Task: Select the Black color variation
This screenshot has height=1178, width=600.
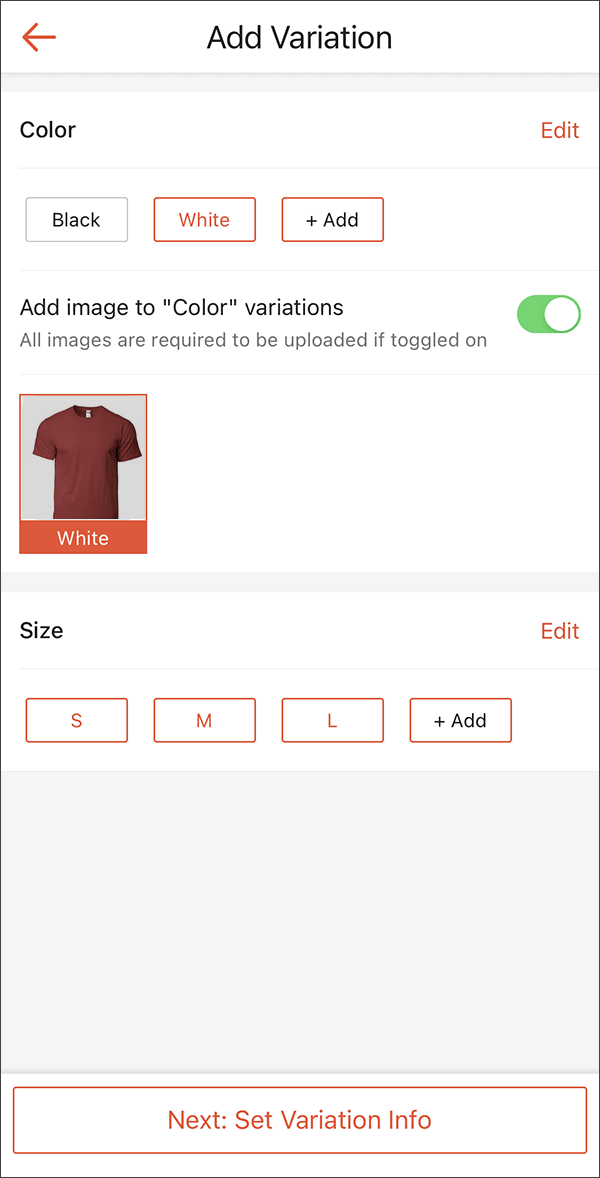Action: point(76,219)
